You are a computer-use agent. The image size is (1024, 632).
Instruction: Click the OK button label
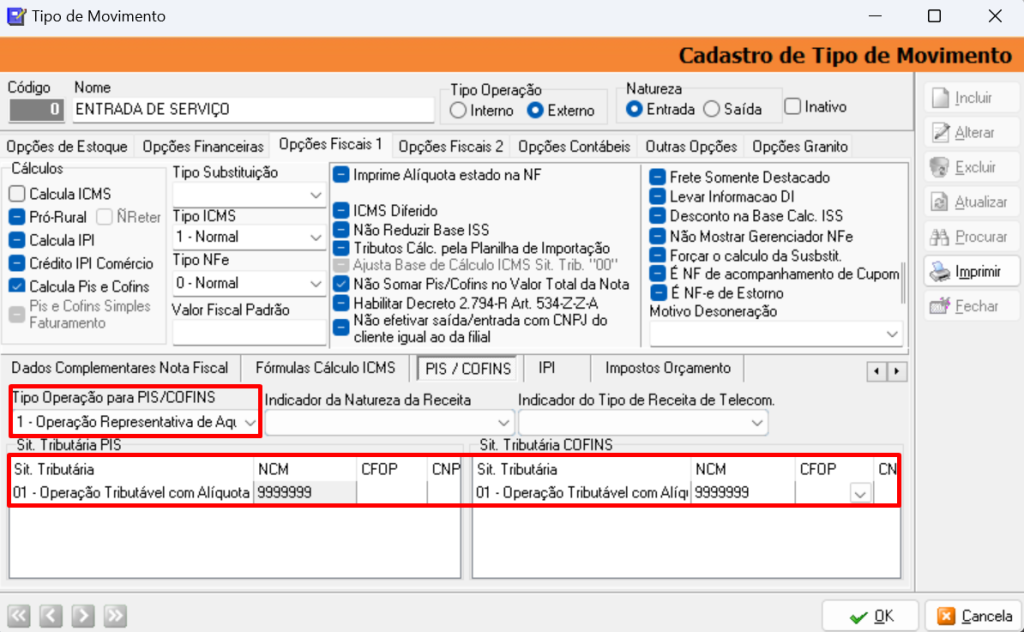(884, 616)
